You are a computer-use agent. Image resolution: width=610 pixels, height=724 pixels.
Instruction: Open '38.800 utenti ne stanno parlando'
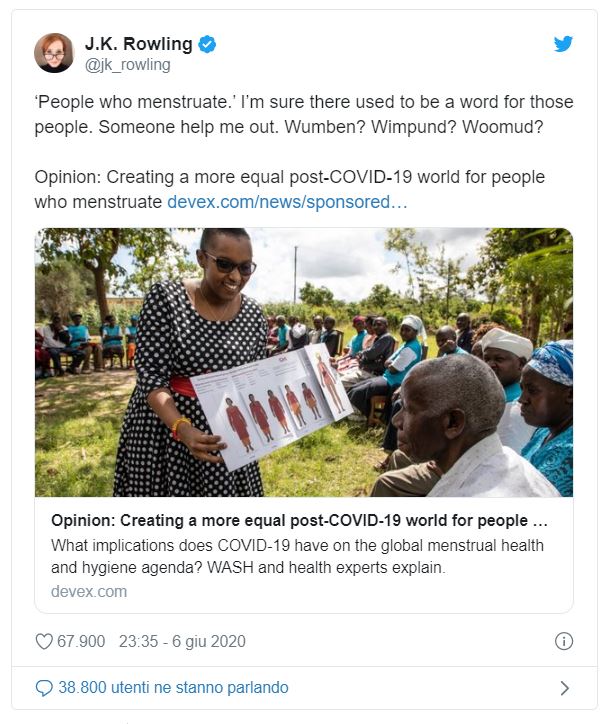coord(173,688)
